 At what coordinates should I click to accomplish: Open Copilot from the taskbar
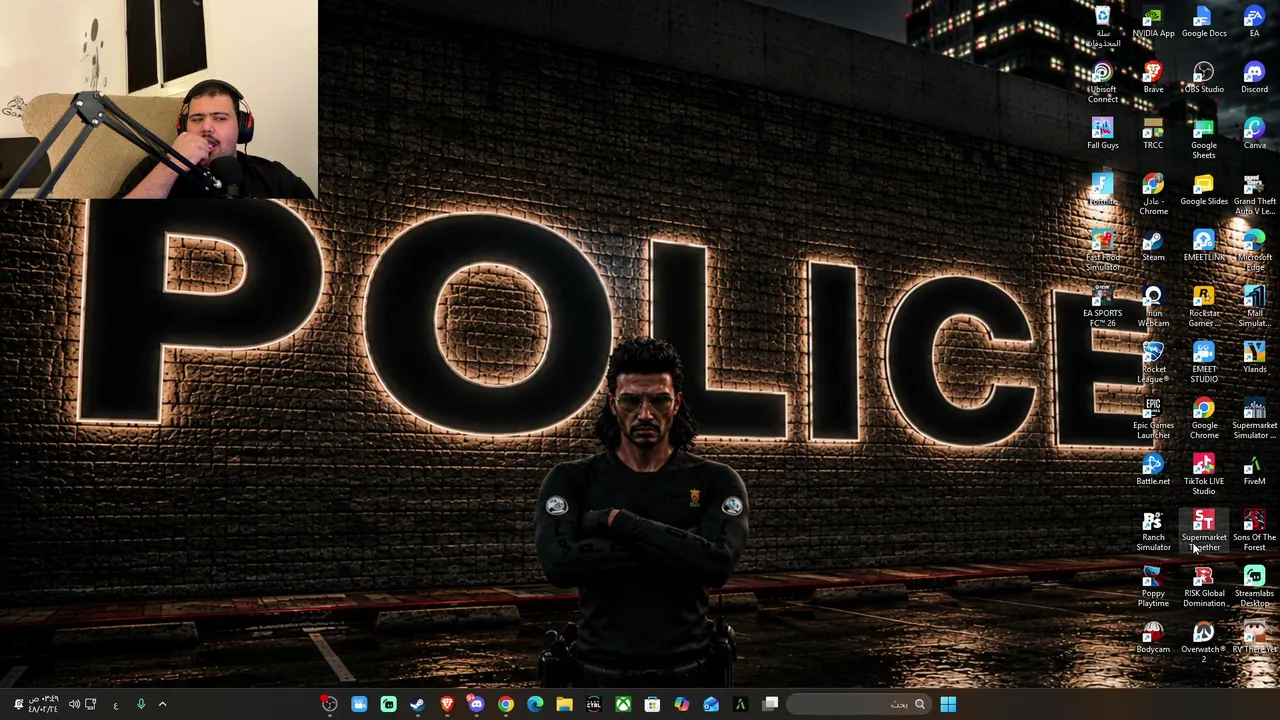pos(681,704)
